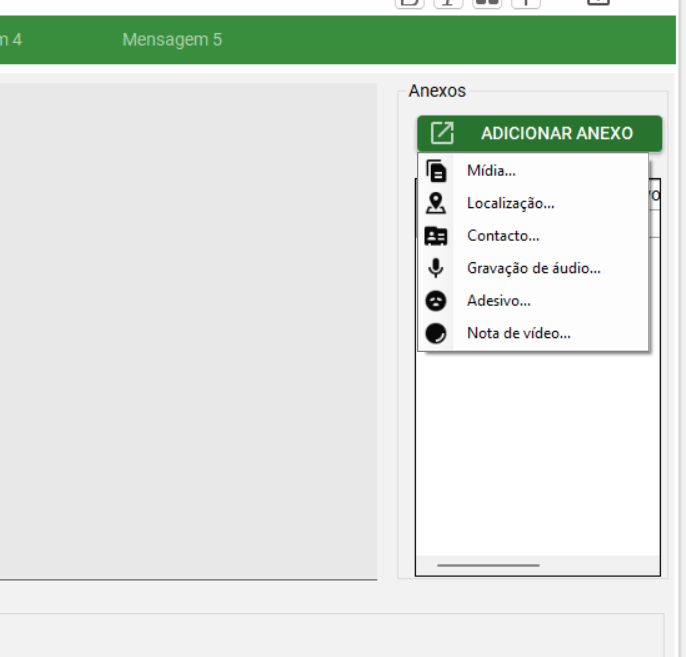Click the icon inside ADICIONAR ANEXO button
This screenshot has width=686, height=657.
[442, 133]
